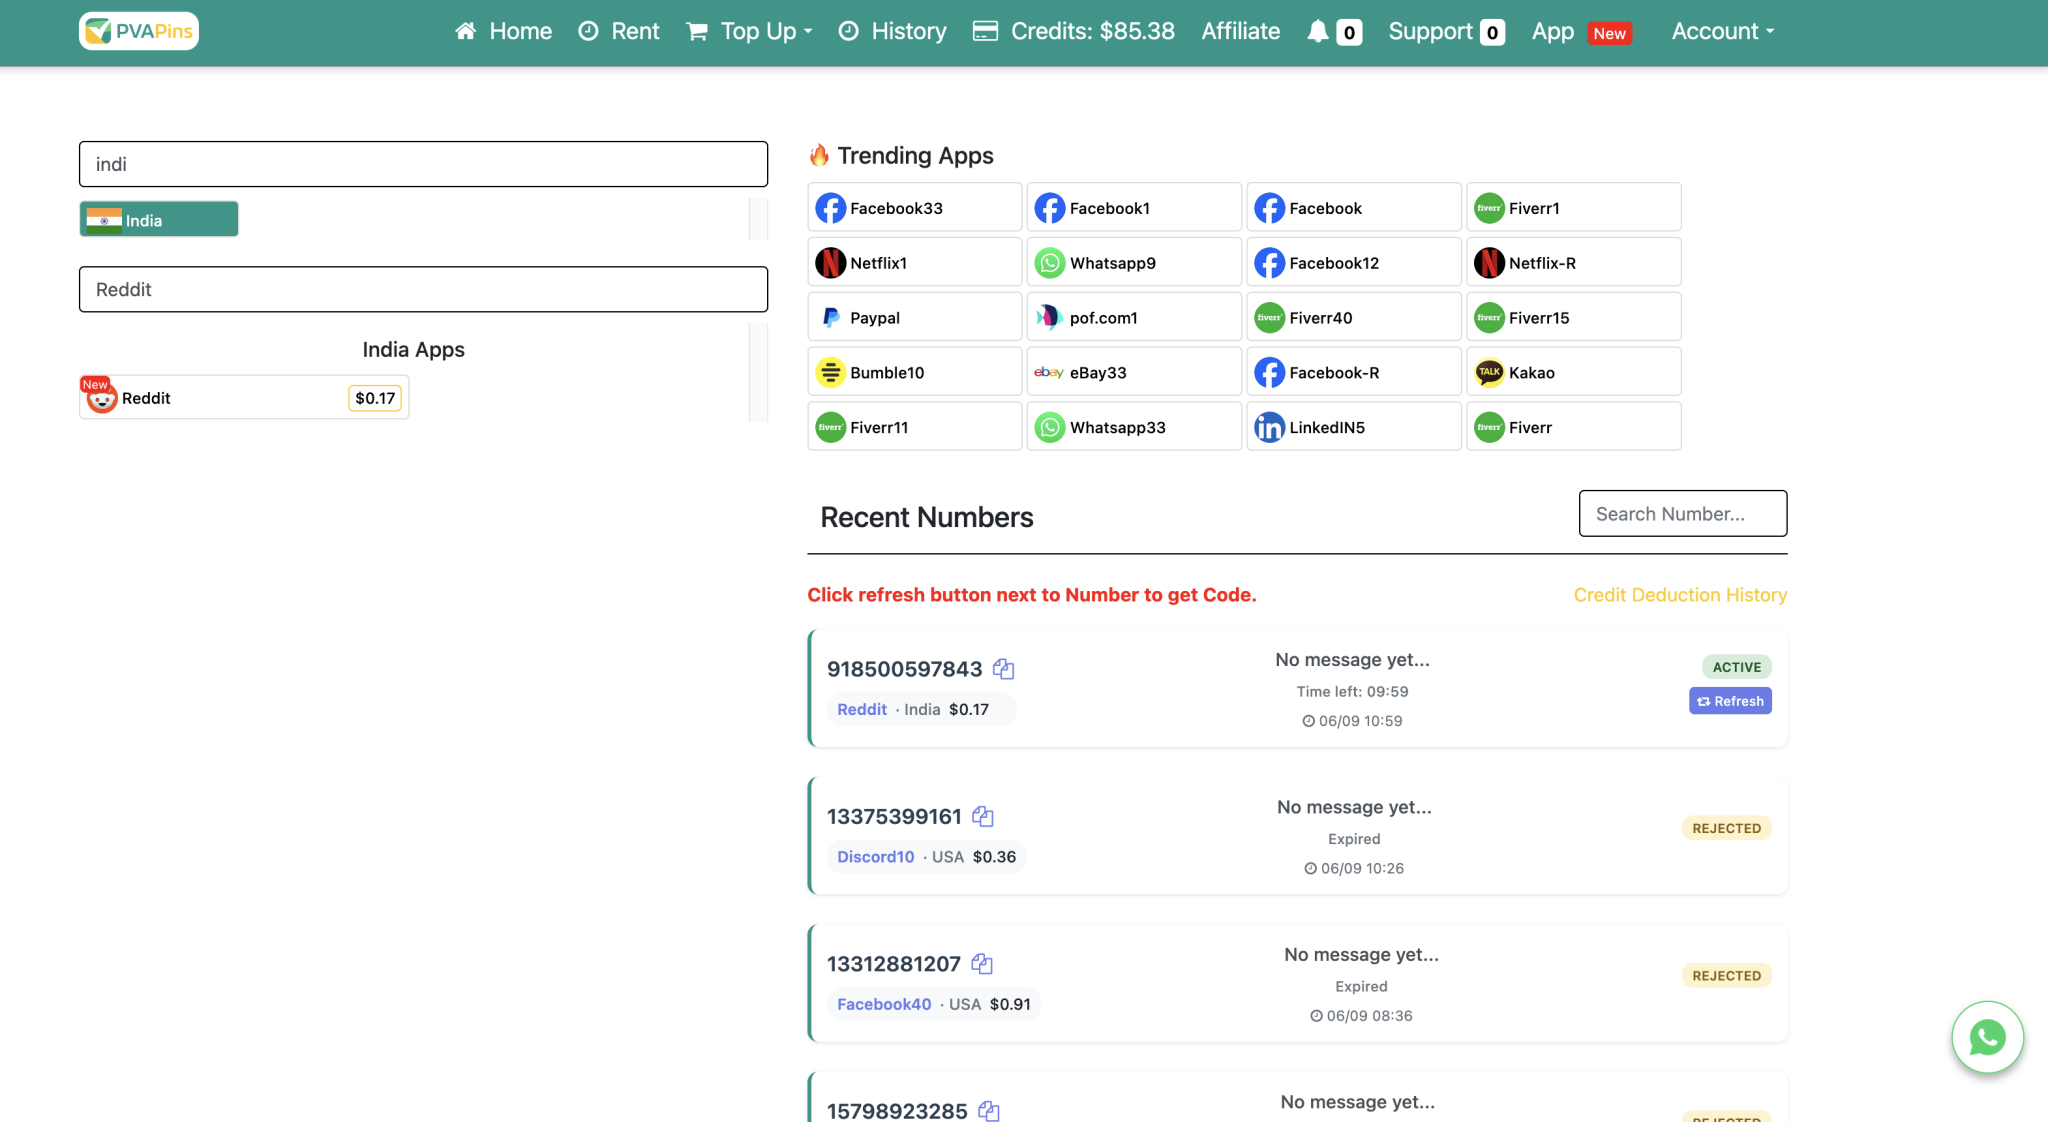Click the Search Number input field
2048x1122 pixels.
click(1682, 513)
